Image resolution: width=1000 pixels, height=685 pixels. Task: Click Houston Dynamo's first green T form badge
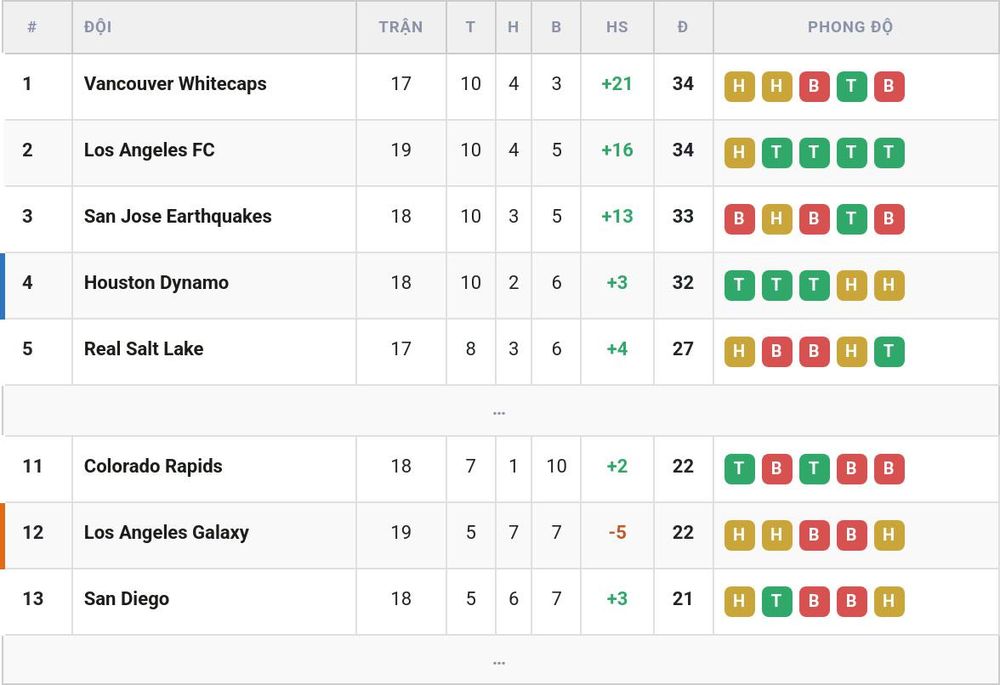[x=739, y=285]
